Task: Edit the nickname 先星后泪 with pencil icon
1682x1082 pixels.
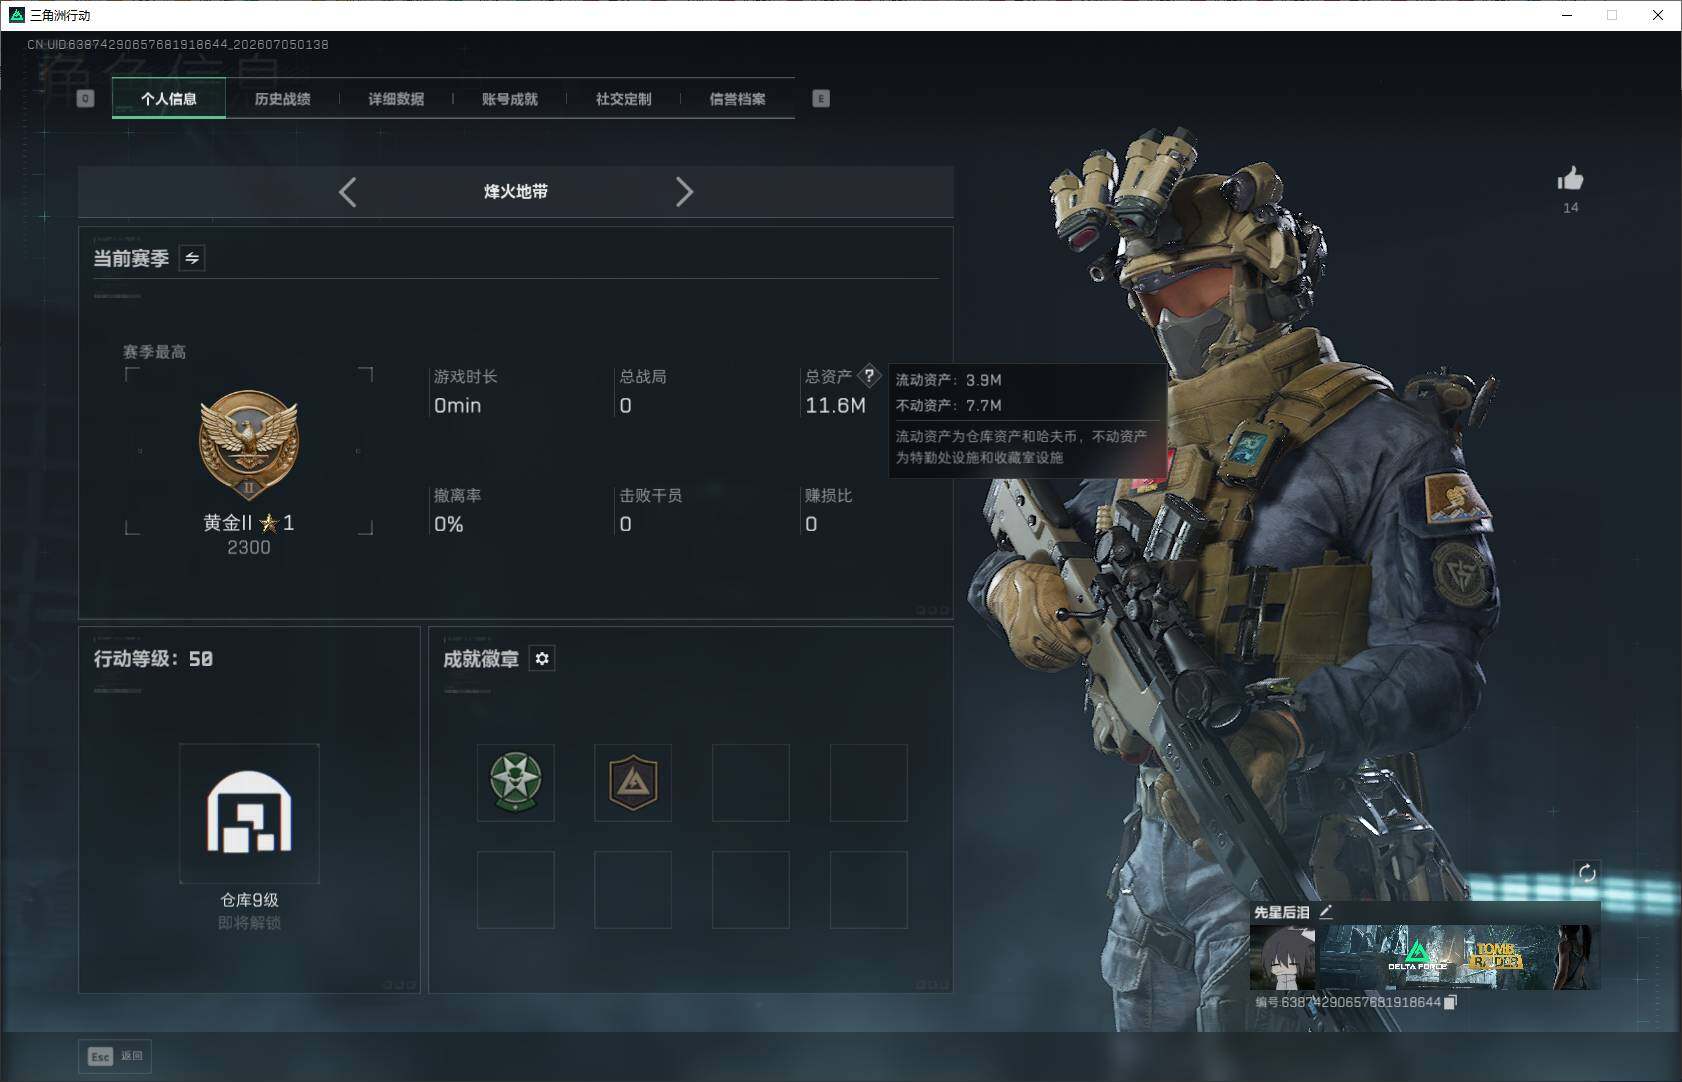Action: click(1326, 911)
